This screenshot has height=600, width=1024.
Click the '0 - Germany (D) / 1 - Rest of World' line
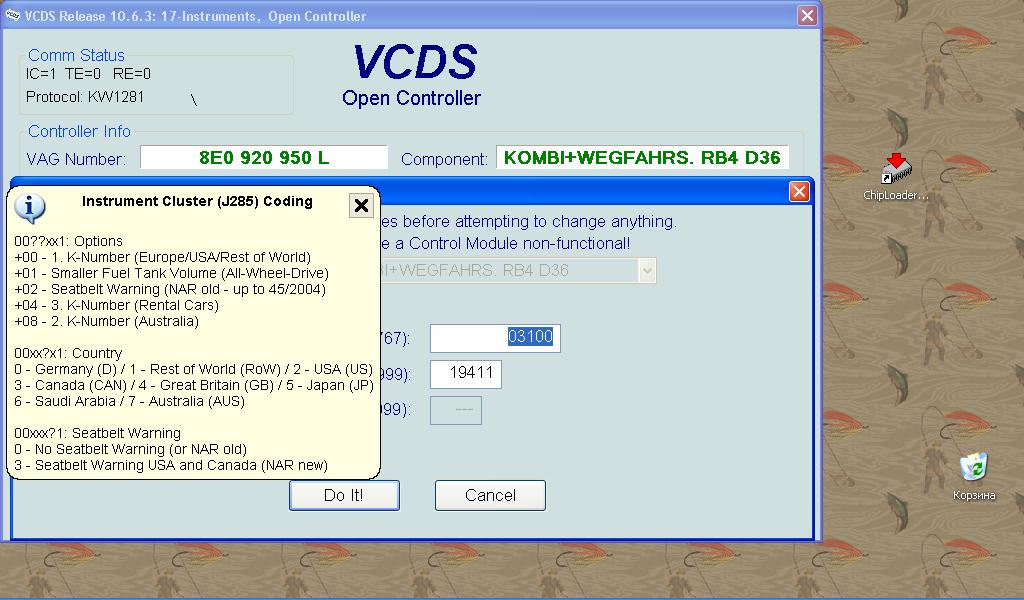point(193,370)
